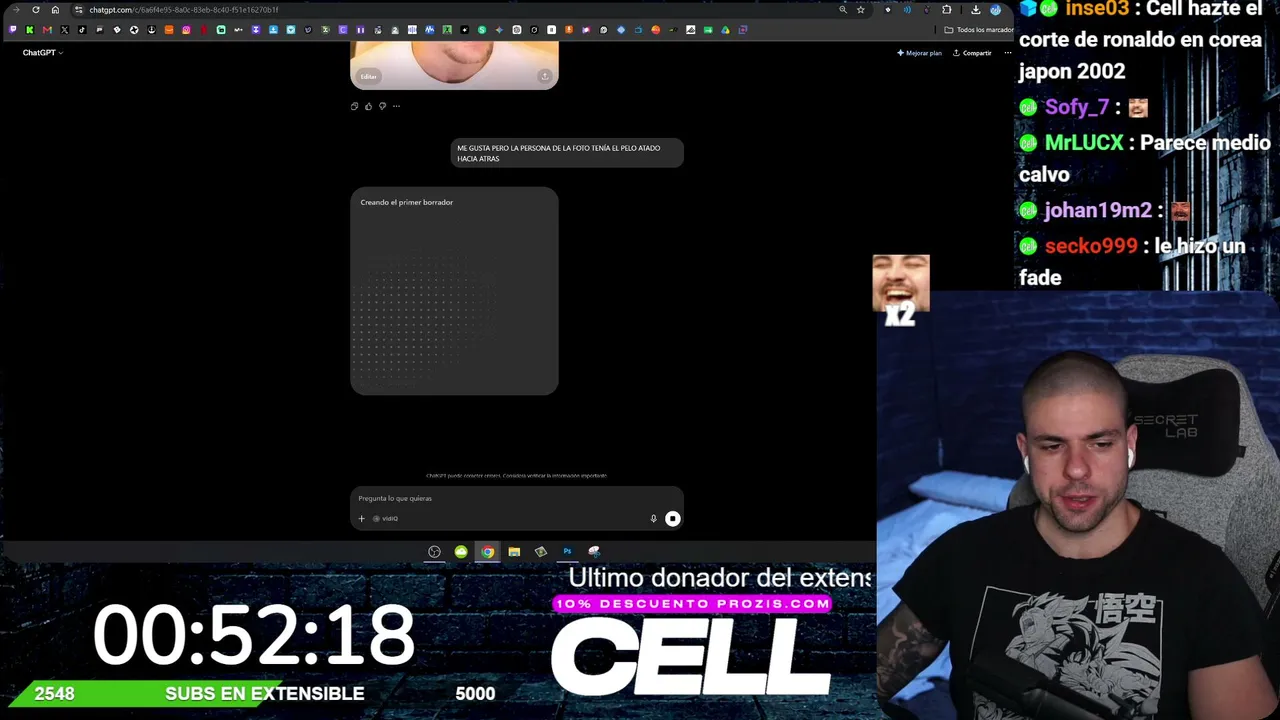Open the browser extensions puzzle icon
1280x720 pixels.
tap(946, 10)
